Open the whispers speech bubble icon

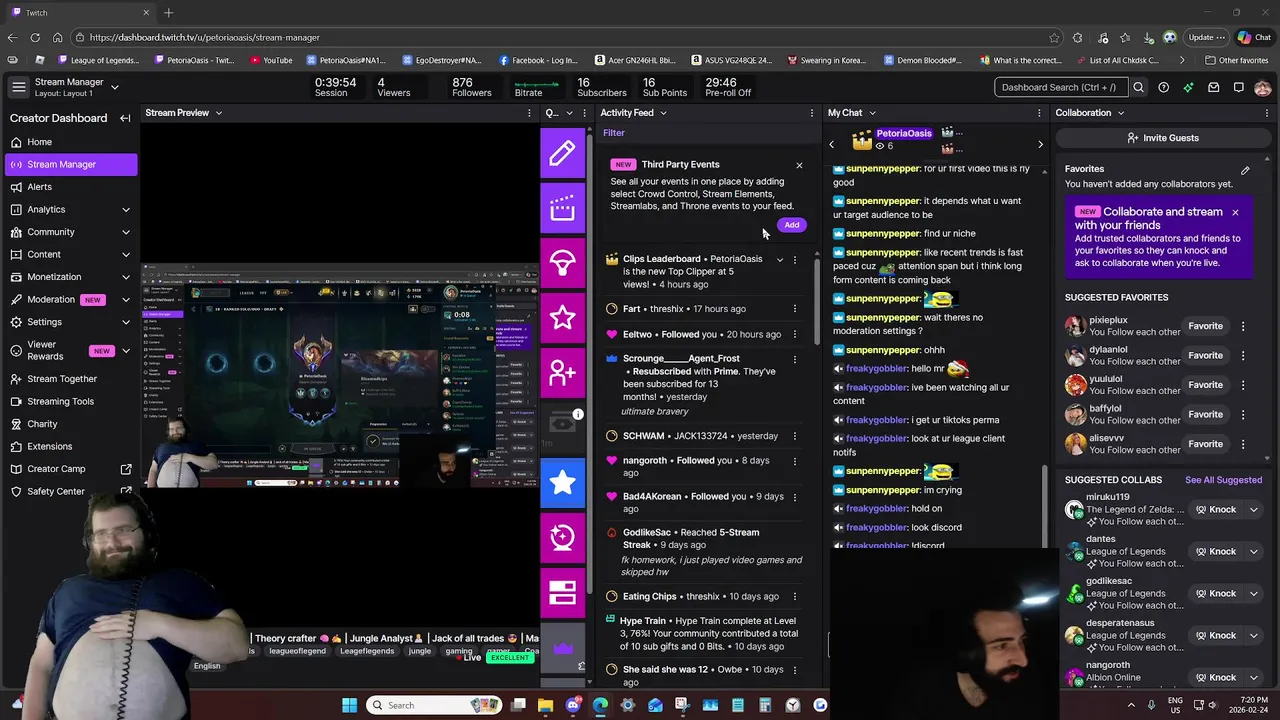pos(1238,87)
